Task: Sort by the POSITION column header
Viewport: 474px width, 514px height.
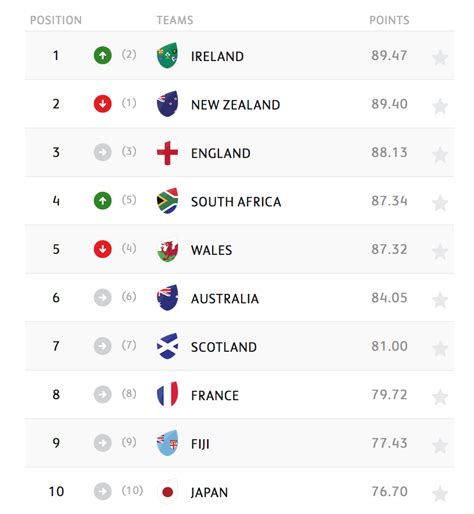Action: (56, 20)
